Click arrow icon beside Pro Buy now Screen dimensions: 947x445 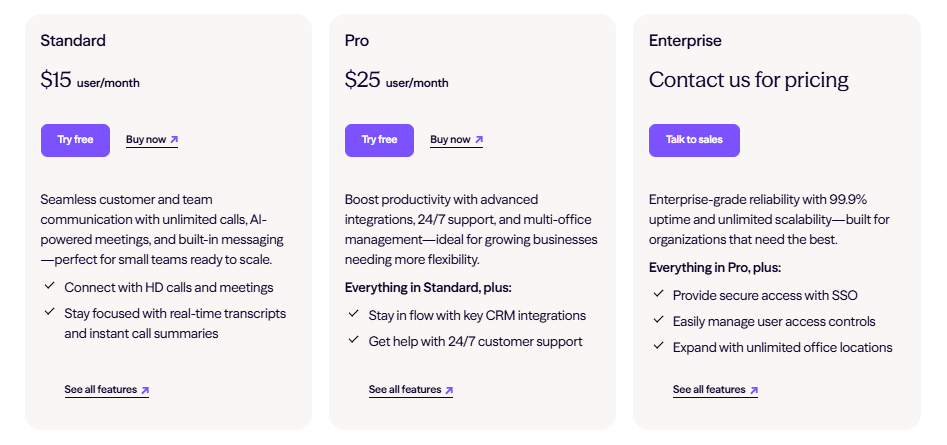point(478,140)
